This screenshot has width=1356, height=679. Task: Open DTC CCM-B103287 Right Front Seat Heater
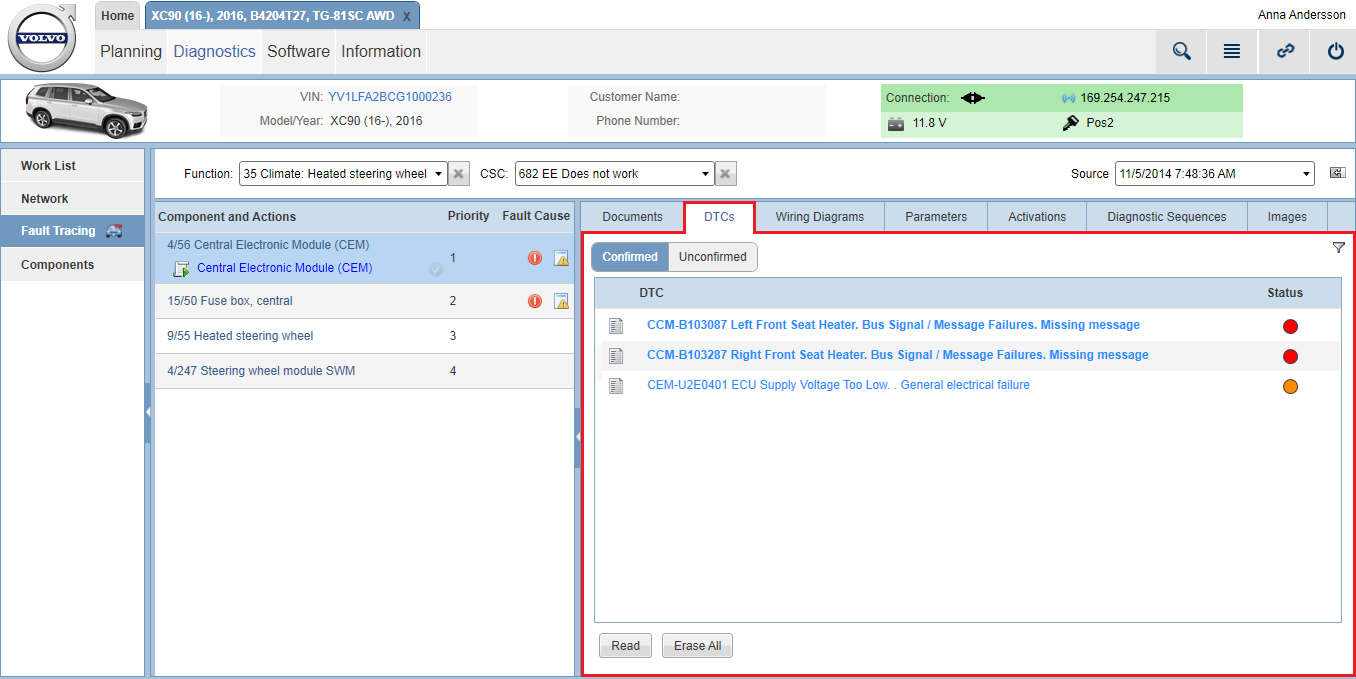(x=898, y=355)
